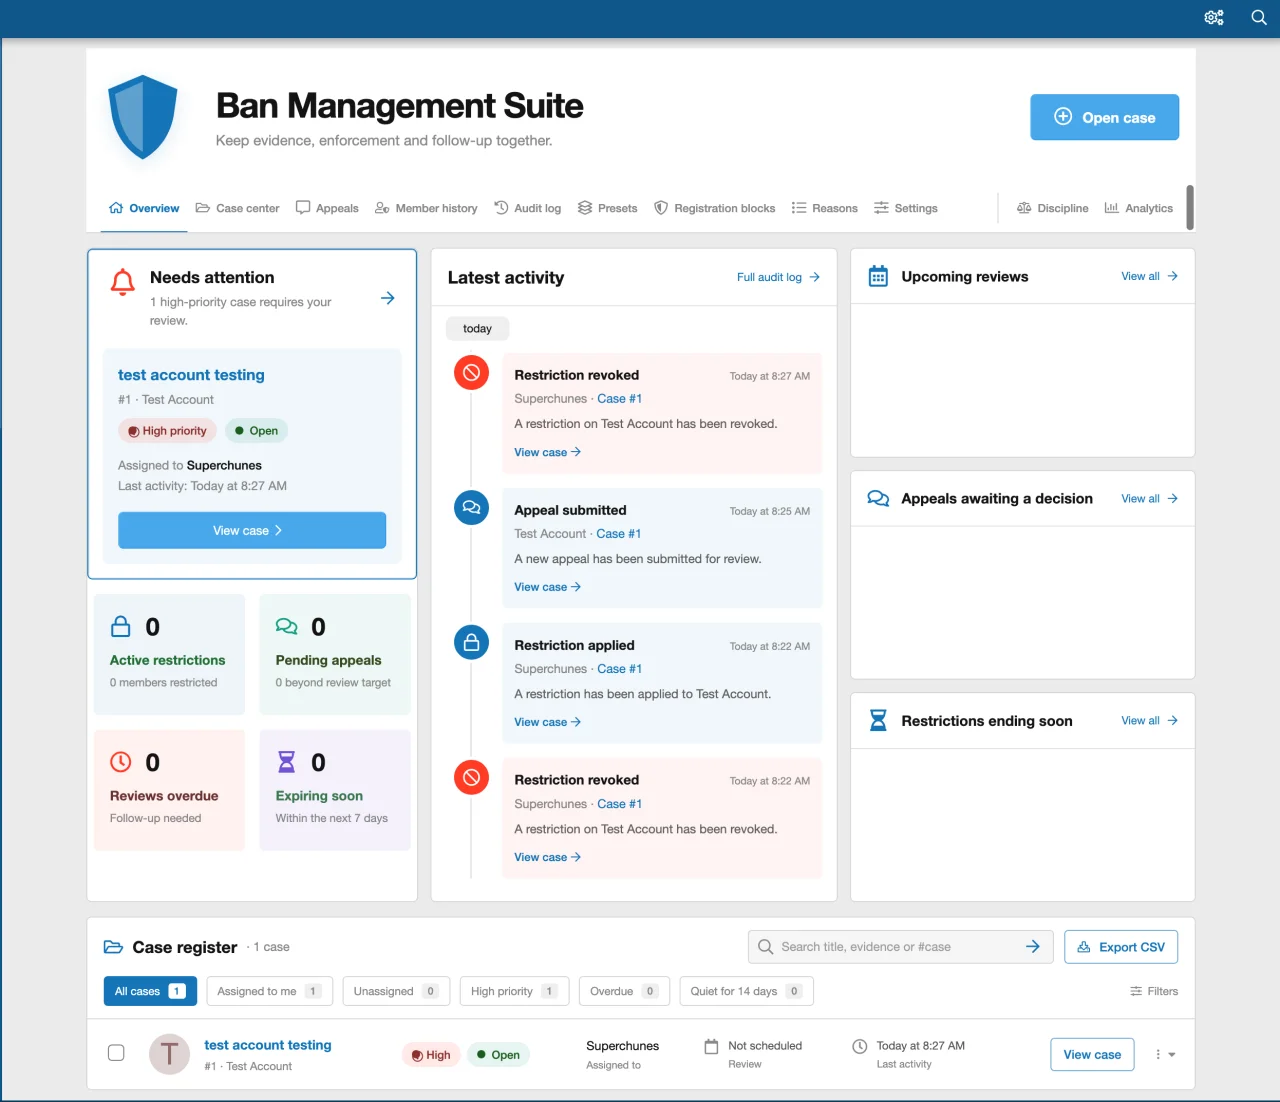Go to the Audit log tab
Viewport: 1280px width, 1102px height.
(527, 208)
